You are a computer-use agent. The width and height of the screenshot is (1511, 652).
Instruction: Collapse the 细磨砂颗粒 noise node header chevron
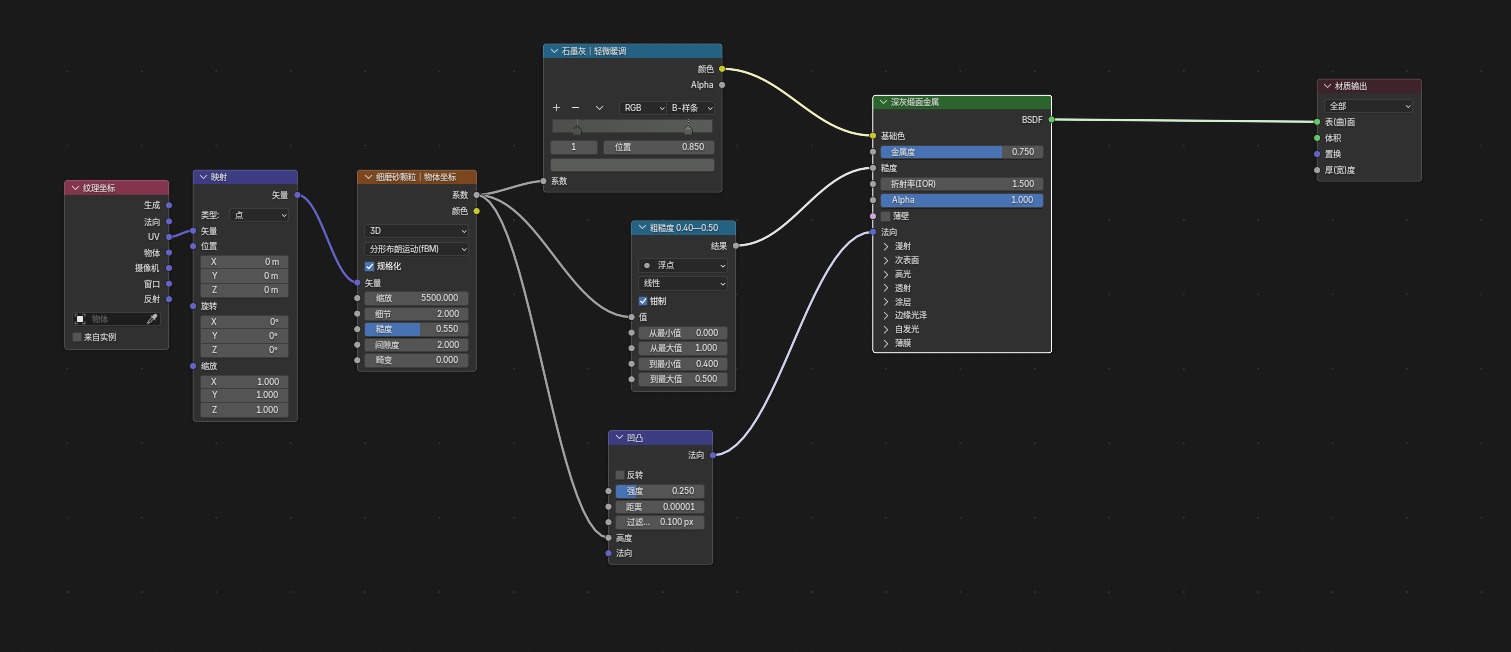click(367, 177)
